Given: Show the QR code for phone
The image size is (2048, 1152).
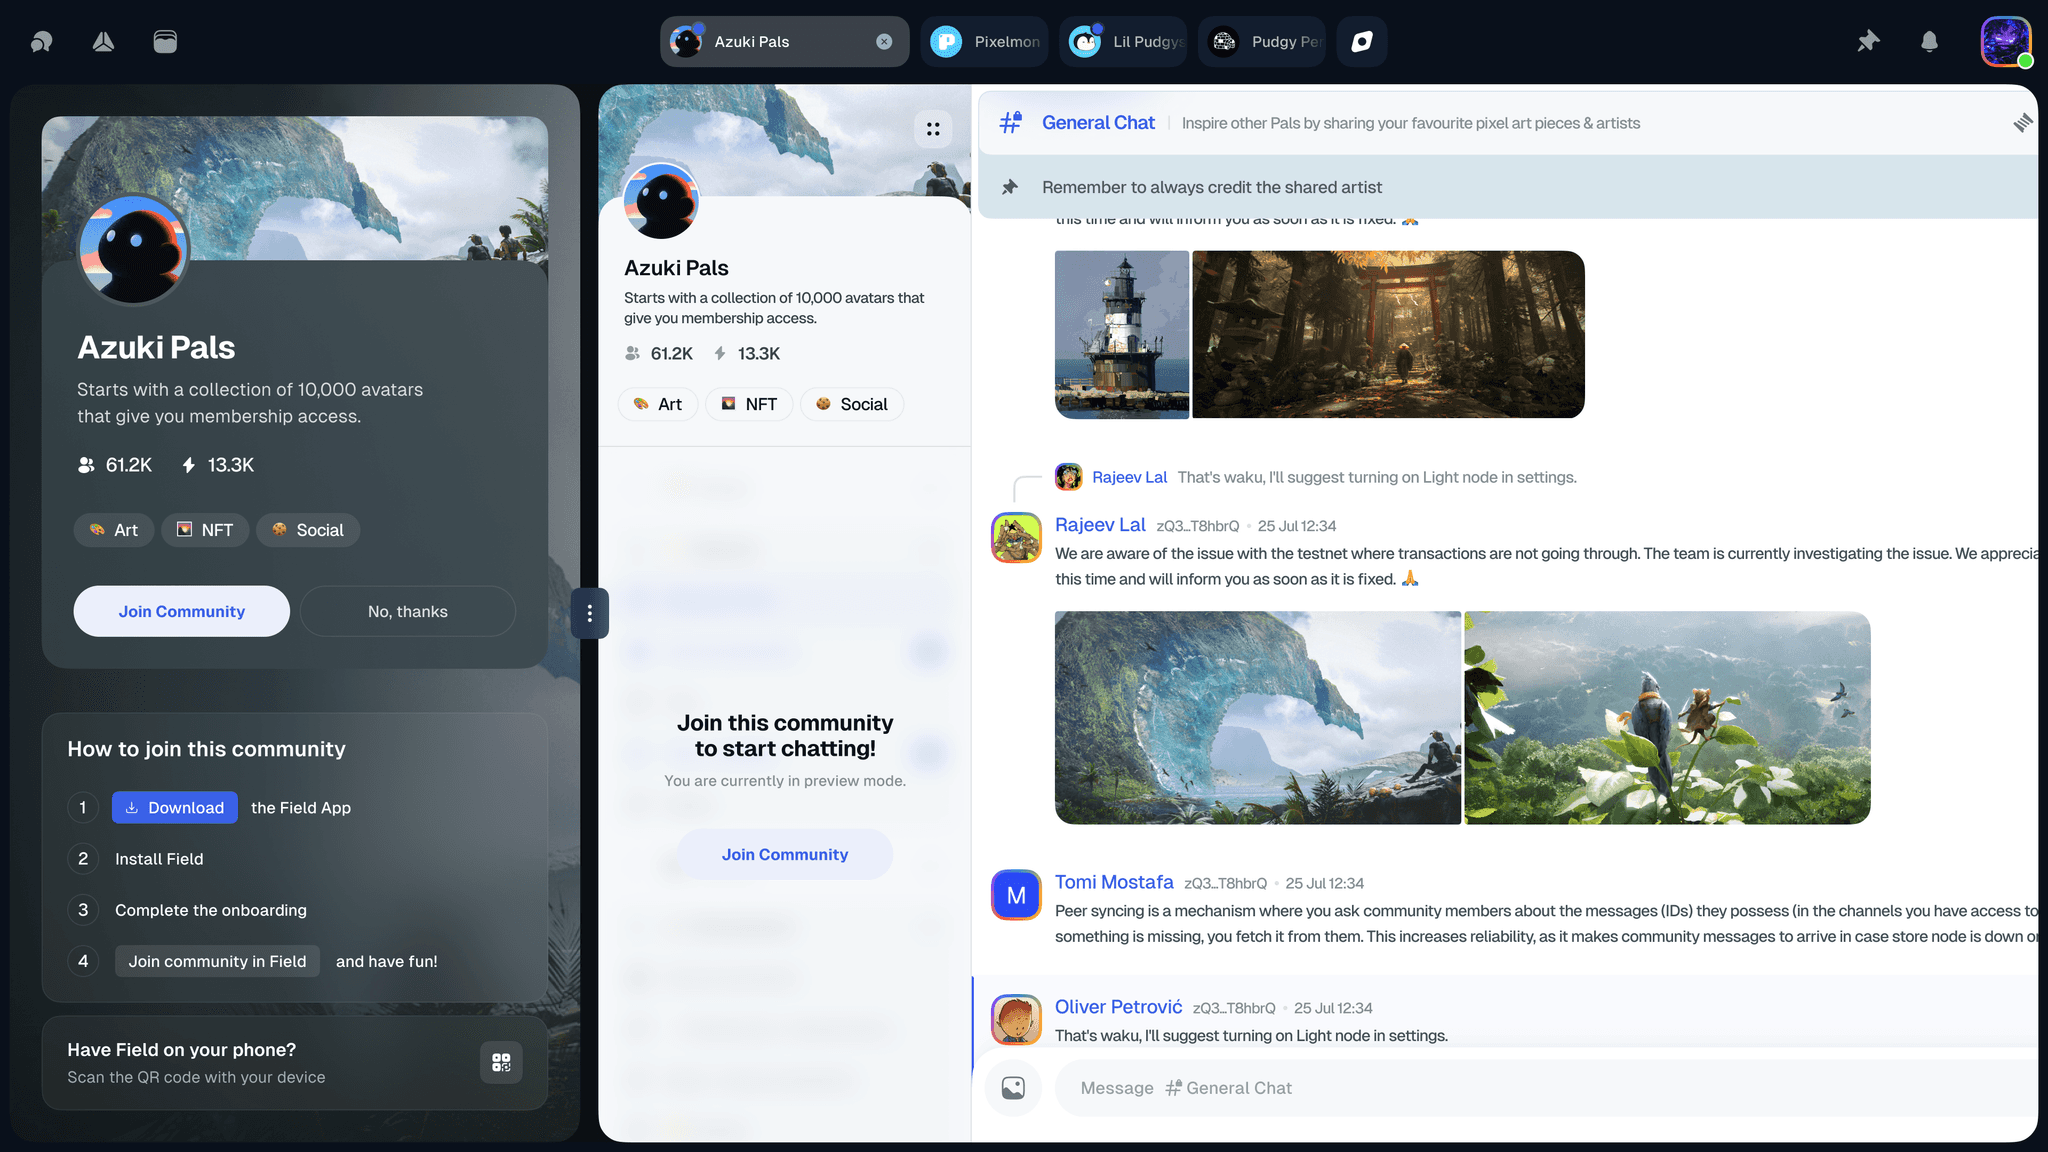Looking at the screenshot, I should tap(501, 1062).
